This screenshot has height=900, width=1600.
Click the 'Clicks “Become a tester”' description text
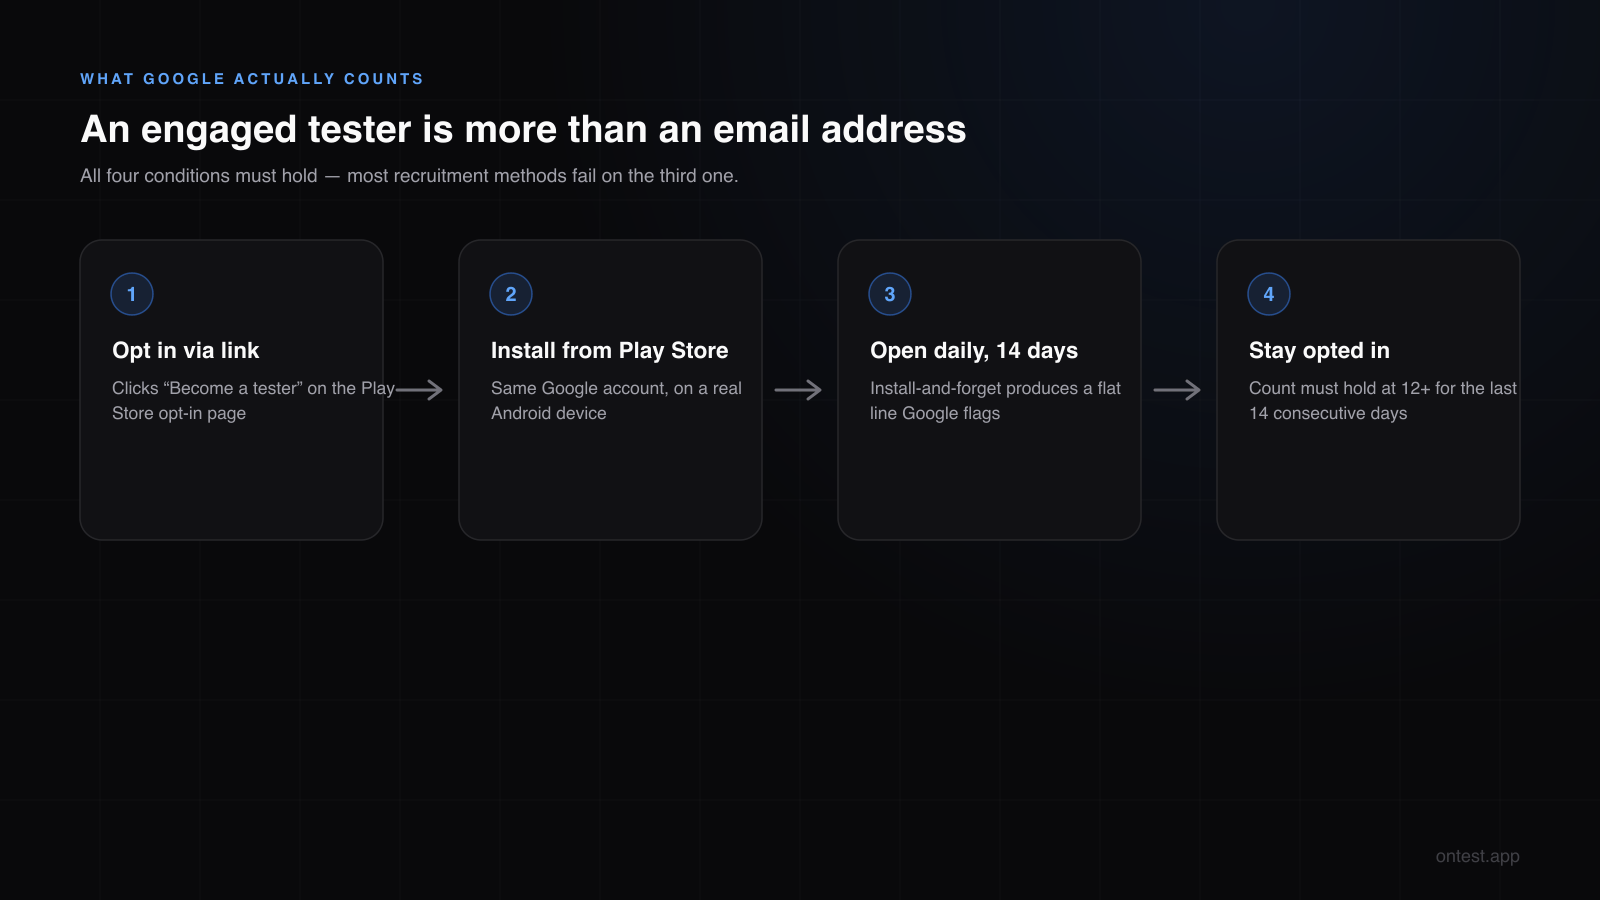pyautogui.click(x=254, y=400)
